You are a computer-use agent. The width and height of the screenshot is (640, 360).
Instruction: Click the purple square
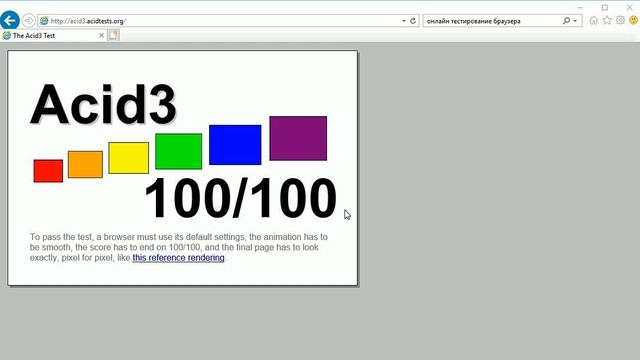click(x=298, y=138)
